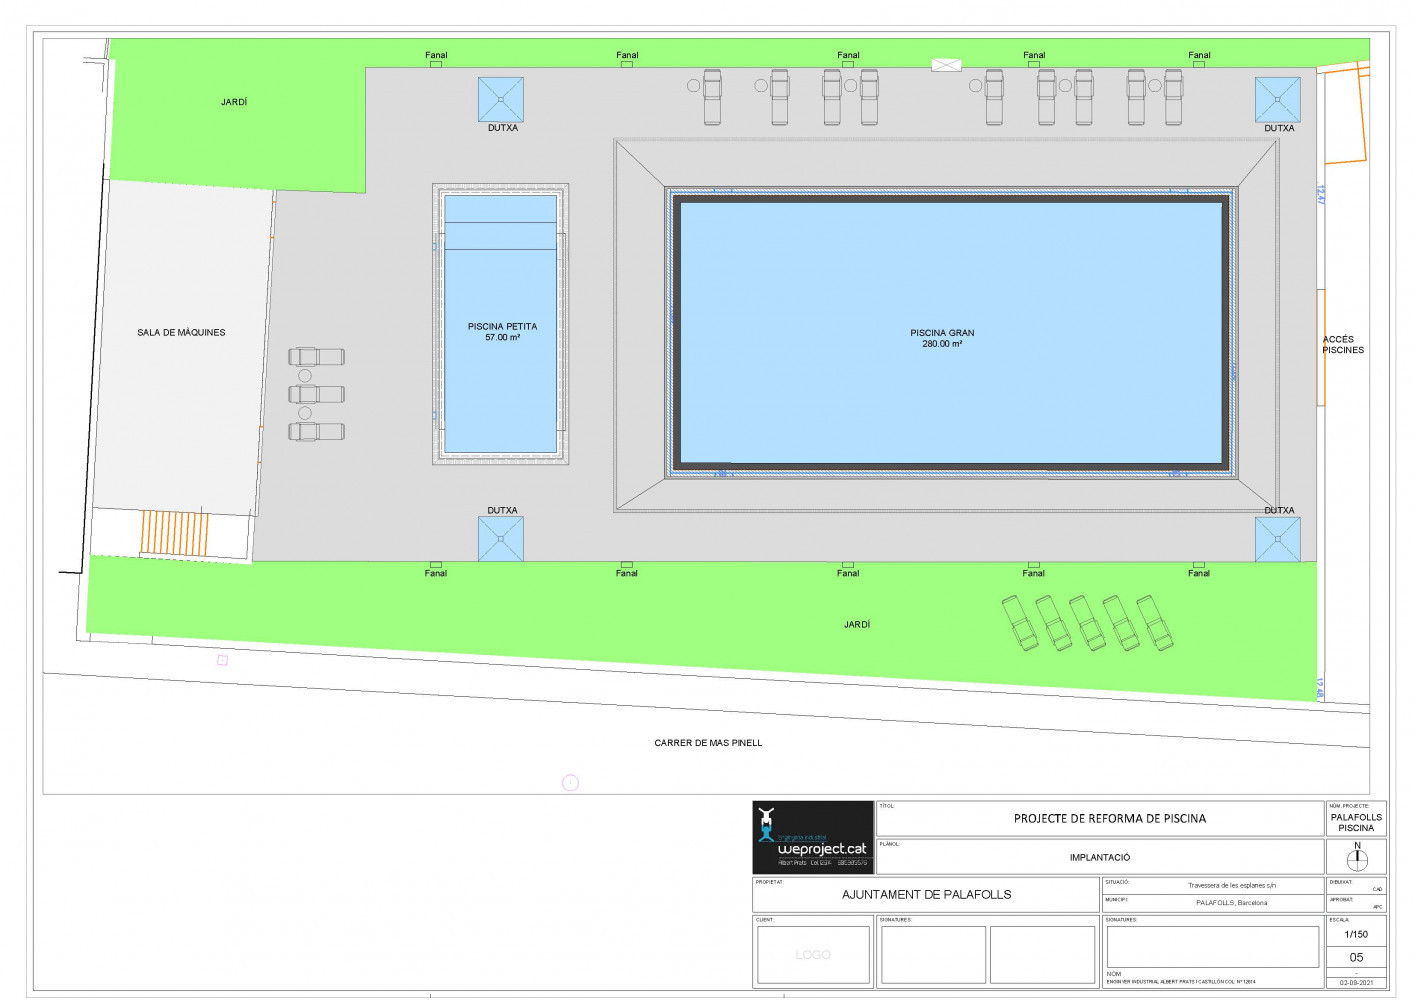Select the ENGINYER INDUSTRIAL ALBERT PRATS line
Viewport: 1415px width, 1000px height.
[1181, 981]
